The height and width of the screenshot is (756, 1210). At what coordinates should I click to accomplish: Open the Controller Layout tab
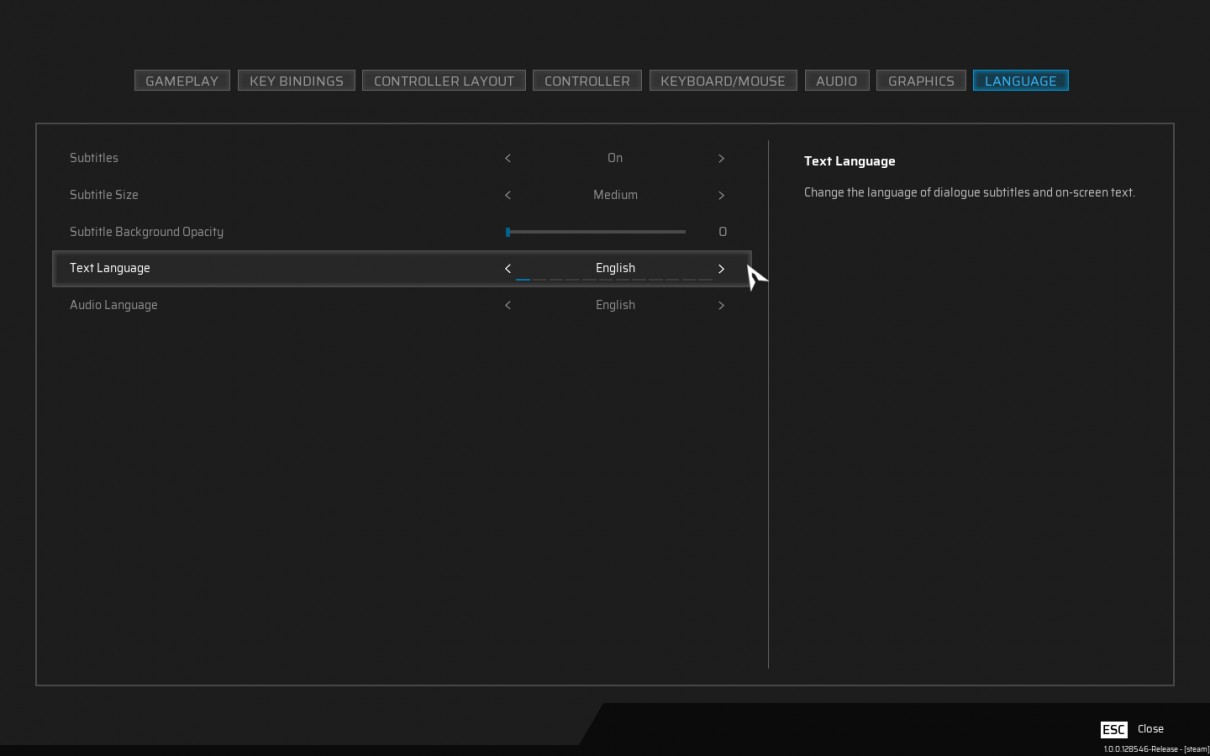444,81
